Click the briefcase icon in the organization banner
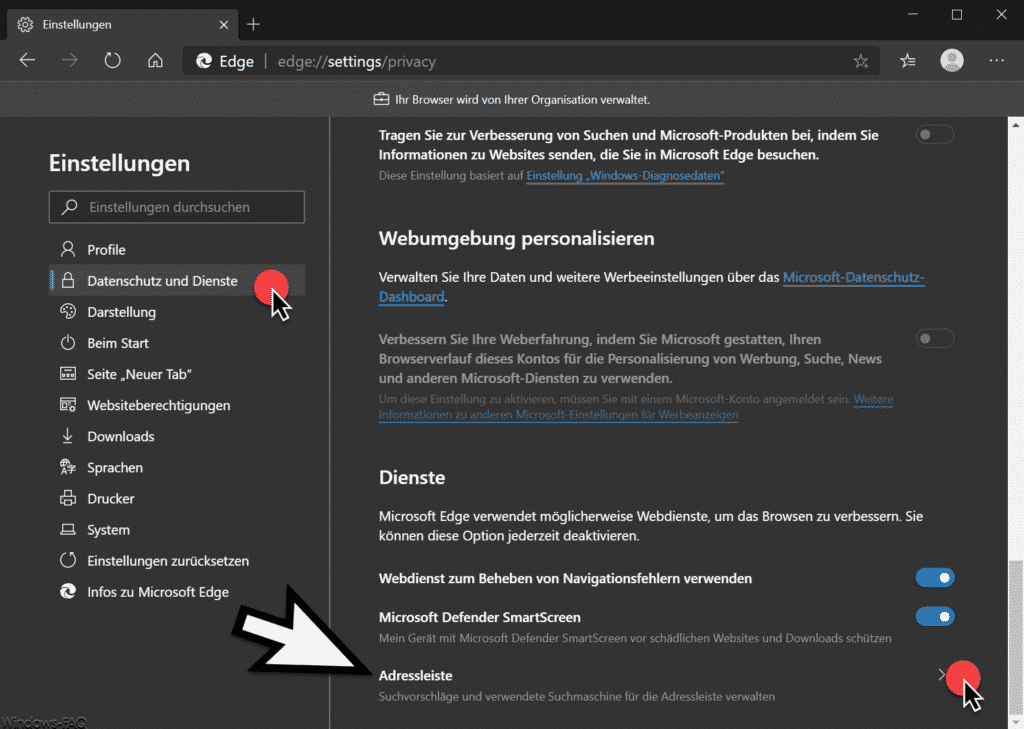The width and height of the screenshot is (1024, 729). click(381, 99)
